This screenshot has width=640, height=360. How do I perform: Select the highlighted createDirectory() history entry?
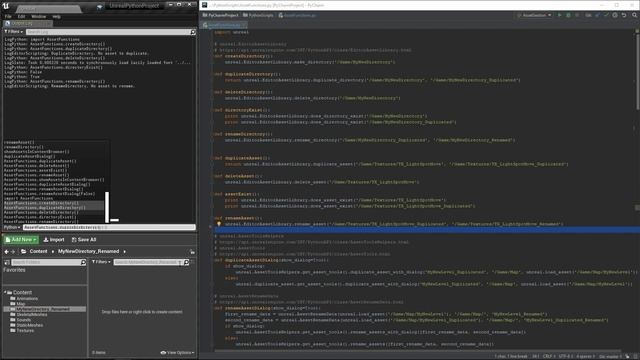click(x=53, y=203)
